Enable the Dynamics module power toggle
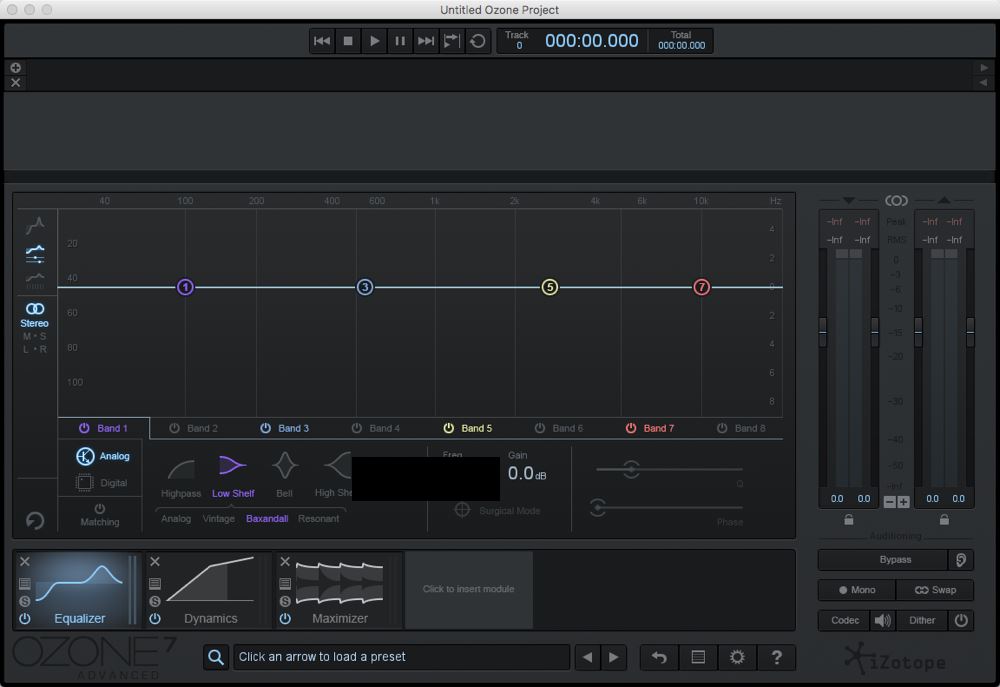 tap(155, 619)
